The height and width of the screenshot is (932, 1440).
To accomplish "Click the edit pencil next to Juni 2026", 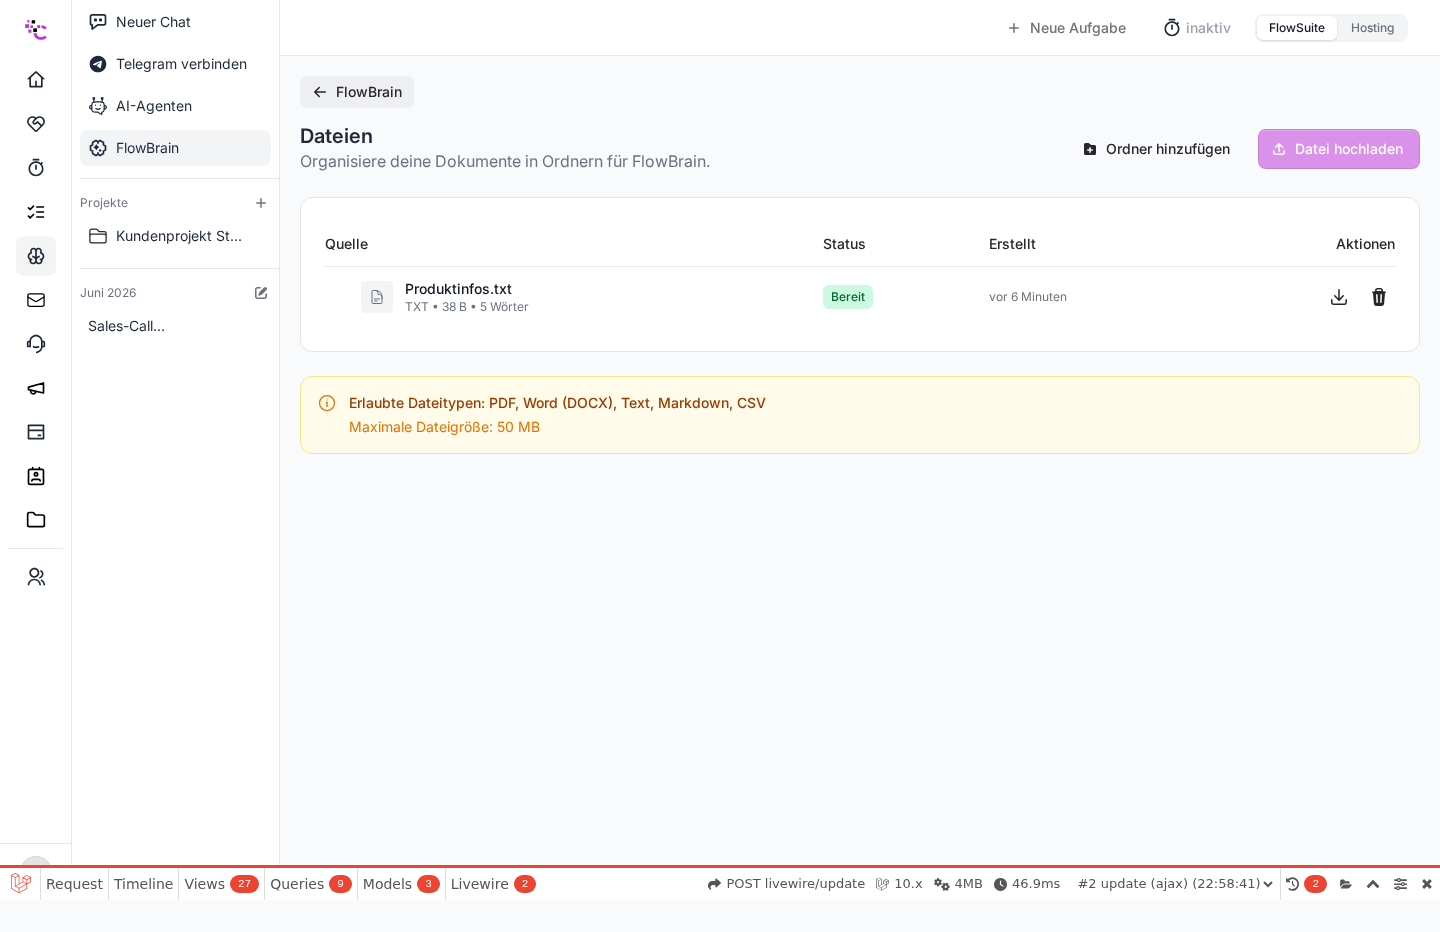I will [x=261, y=293].
